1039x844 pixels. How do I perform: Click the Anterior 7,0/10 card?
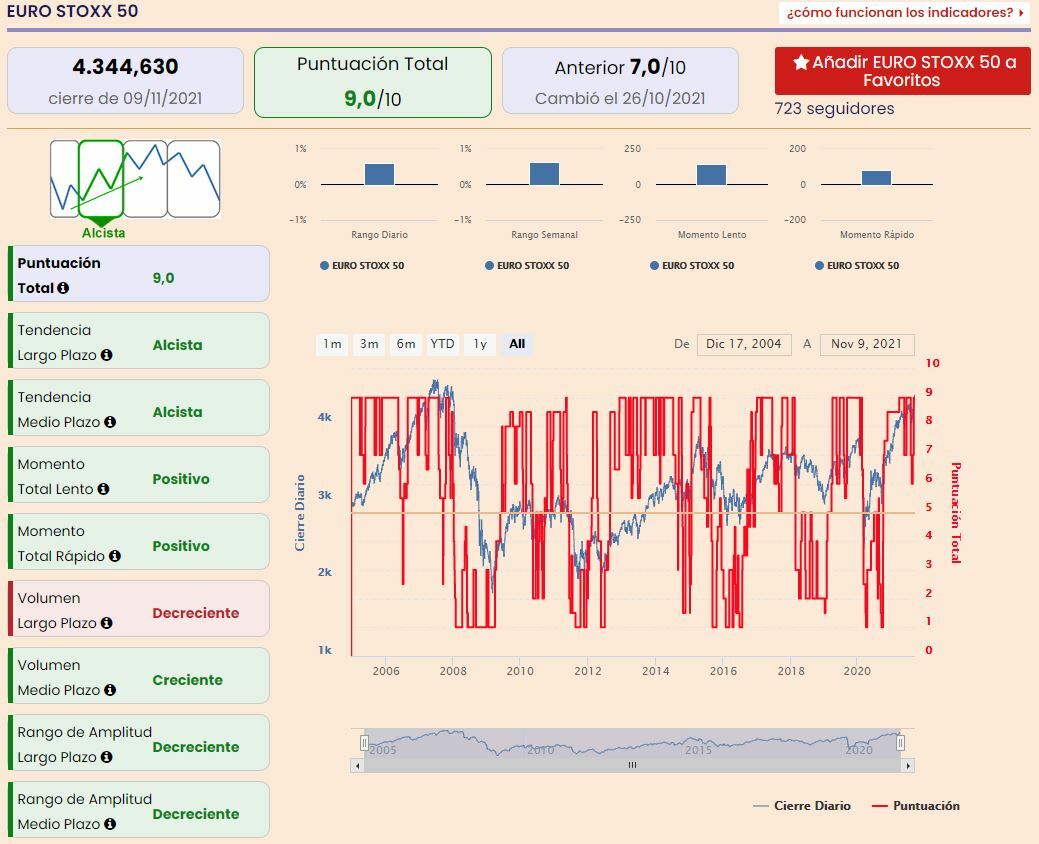click(x=620, y=81)
